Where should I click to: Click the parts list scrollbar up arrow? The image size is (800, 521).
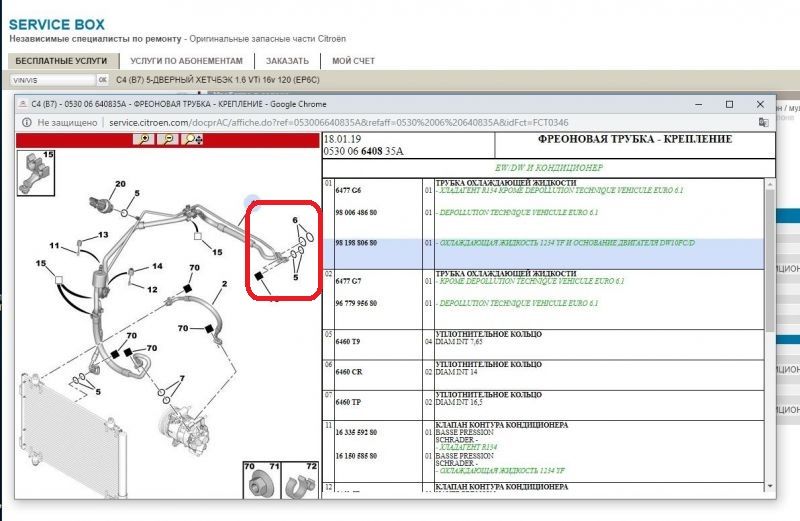point(769,182)
